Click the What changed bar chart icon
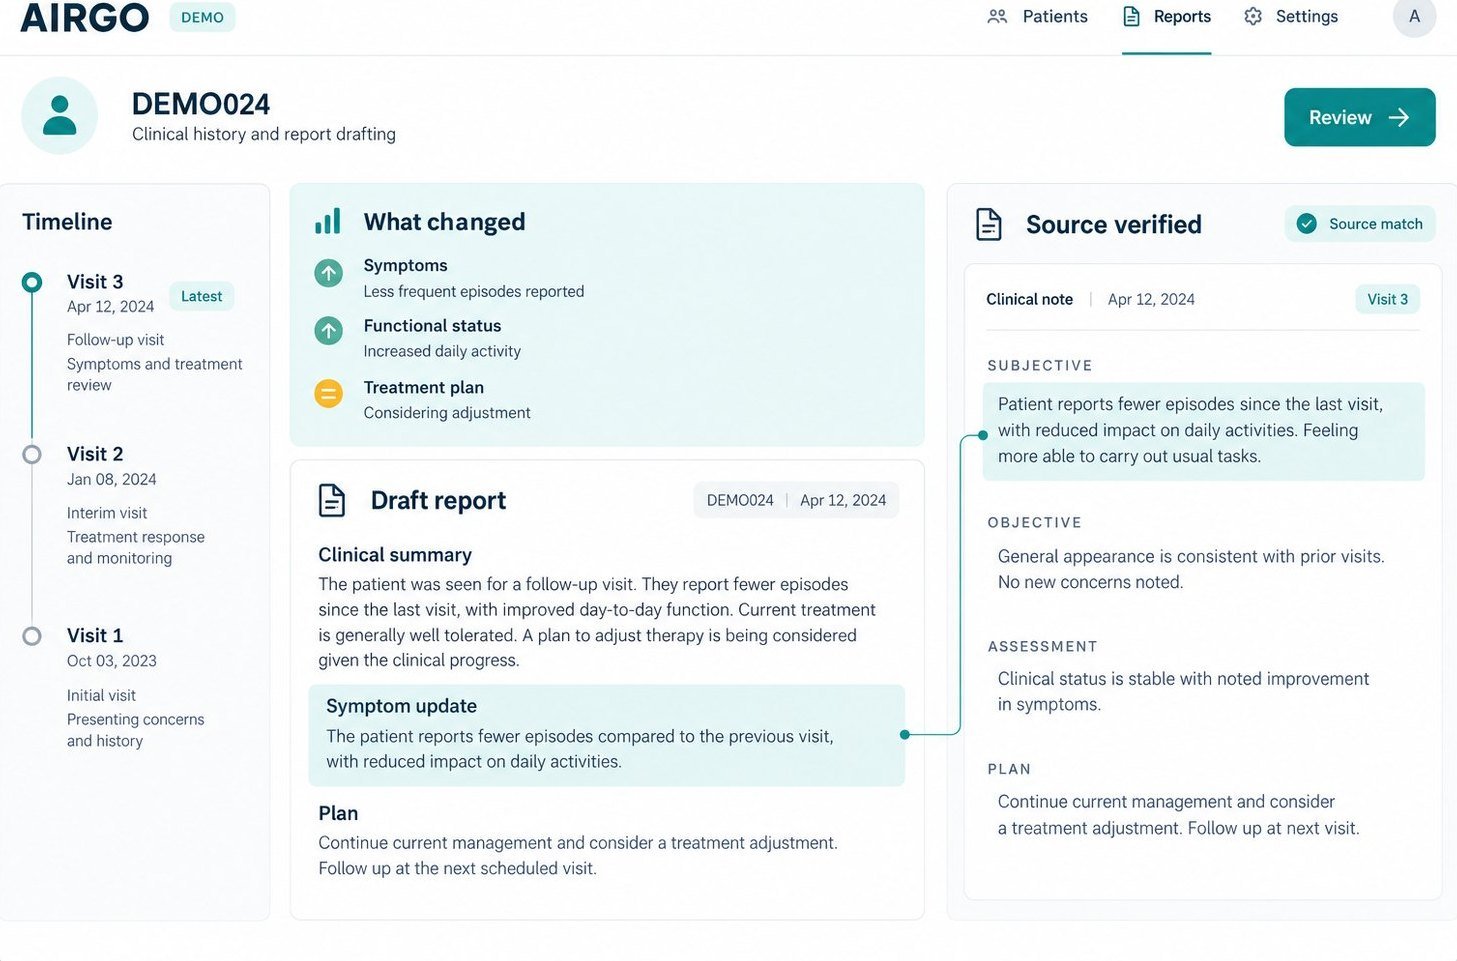The width and height of the screenshot is (1457, 961). pos(328,221)
